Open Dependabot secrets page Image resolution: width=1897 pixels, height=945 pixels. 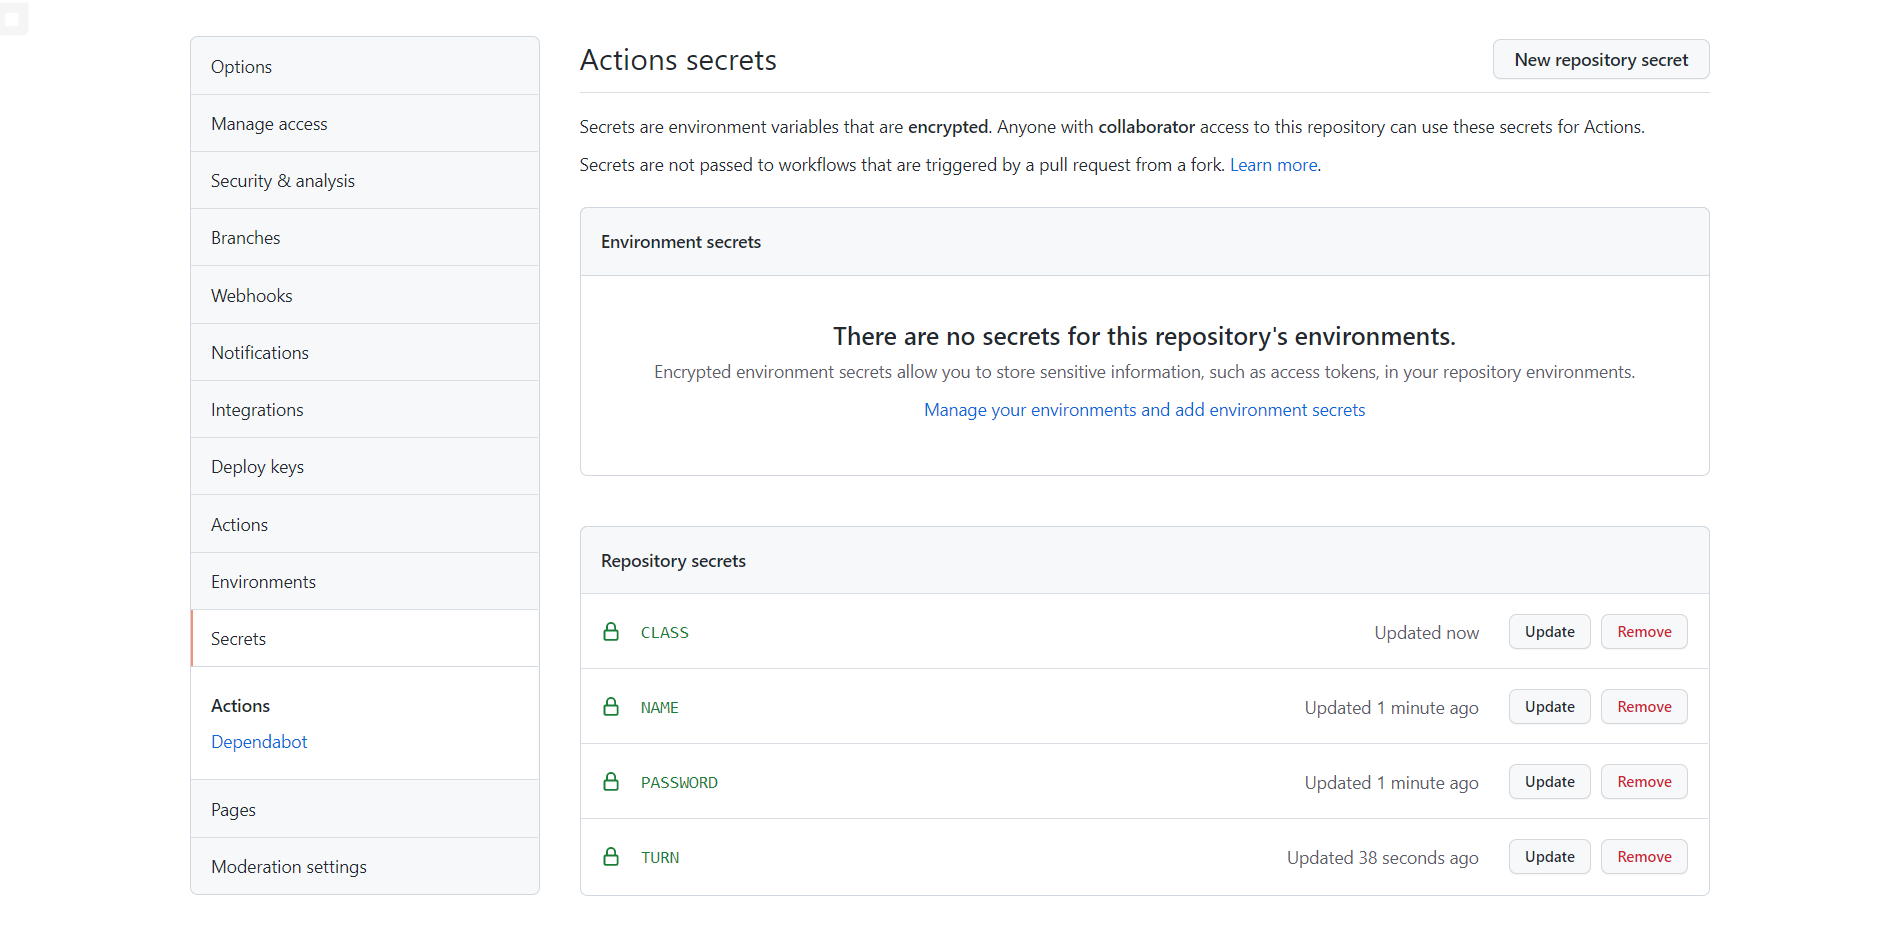pyautogui.click(x=259, y=742)
